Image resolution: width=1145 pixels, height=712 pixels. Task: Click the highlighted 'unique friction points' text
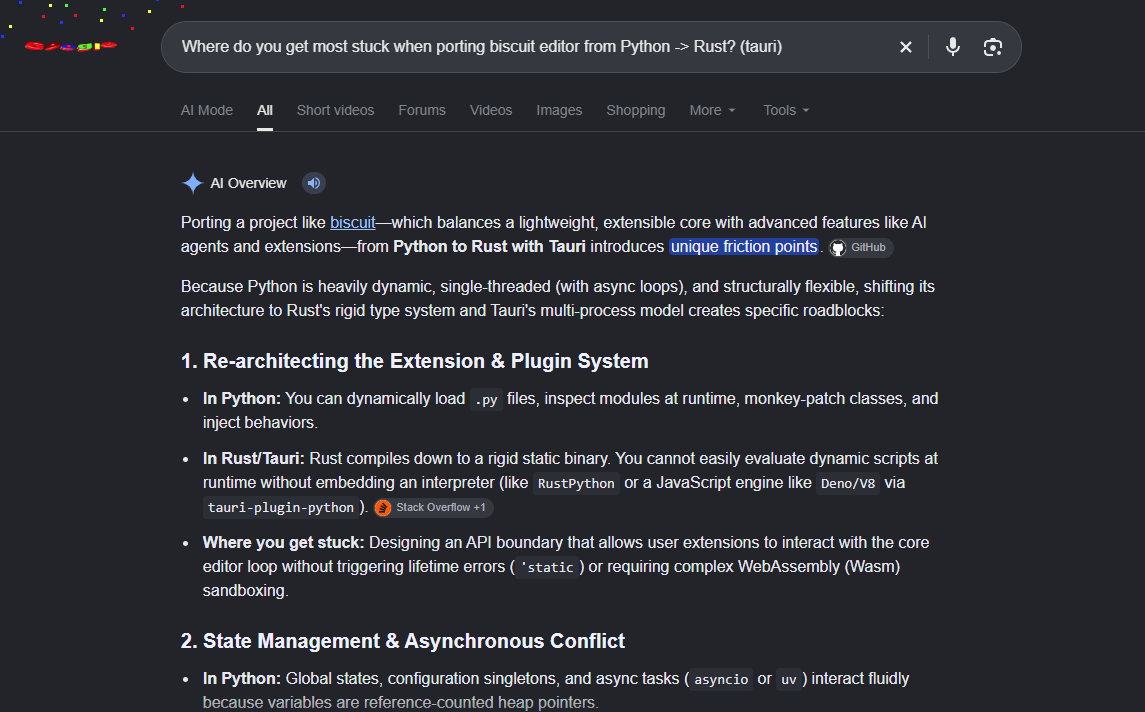click(x=744, y=247)
